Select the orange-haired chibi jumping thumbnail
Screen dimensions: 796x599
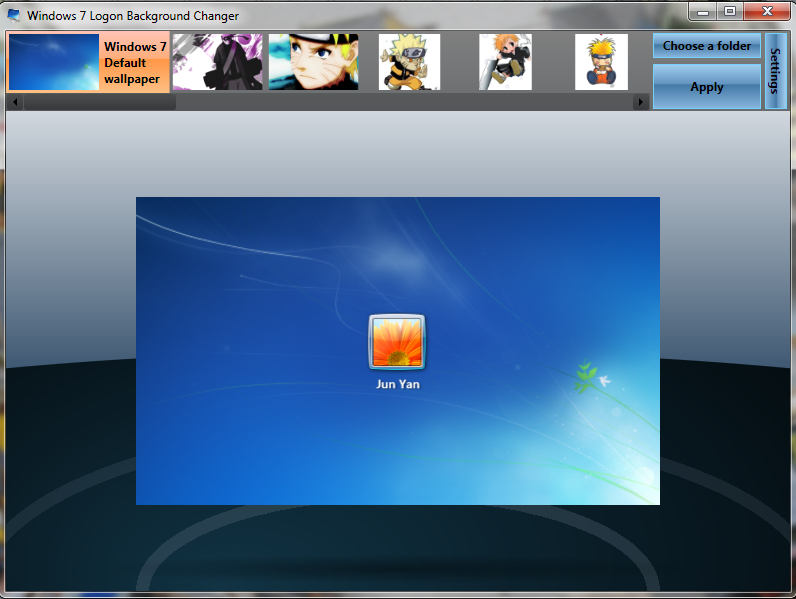505,62
